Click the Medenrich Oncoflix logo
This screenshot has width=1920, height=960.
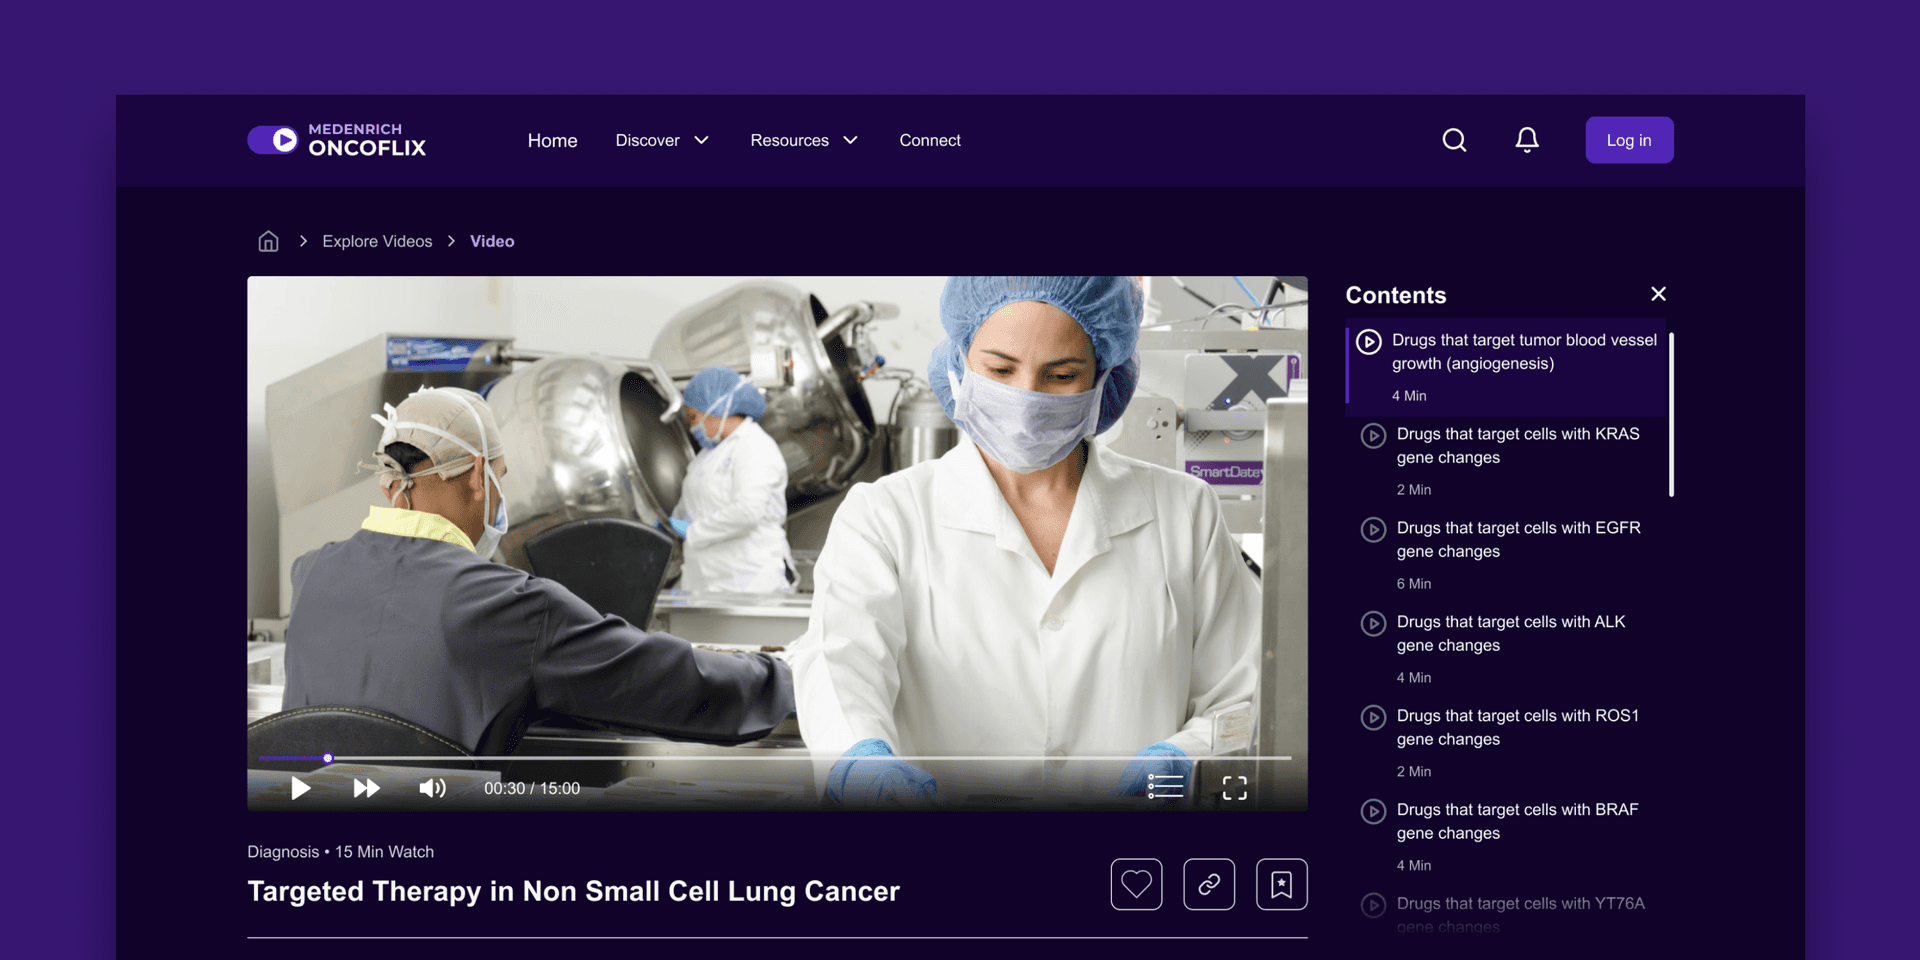coord(337,140)
